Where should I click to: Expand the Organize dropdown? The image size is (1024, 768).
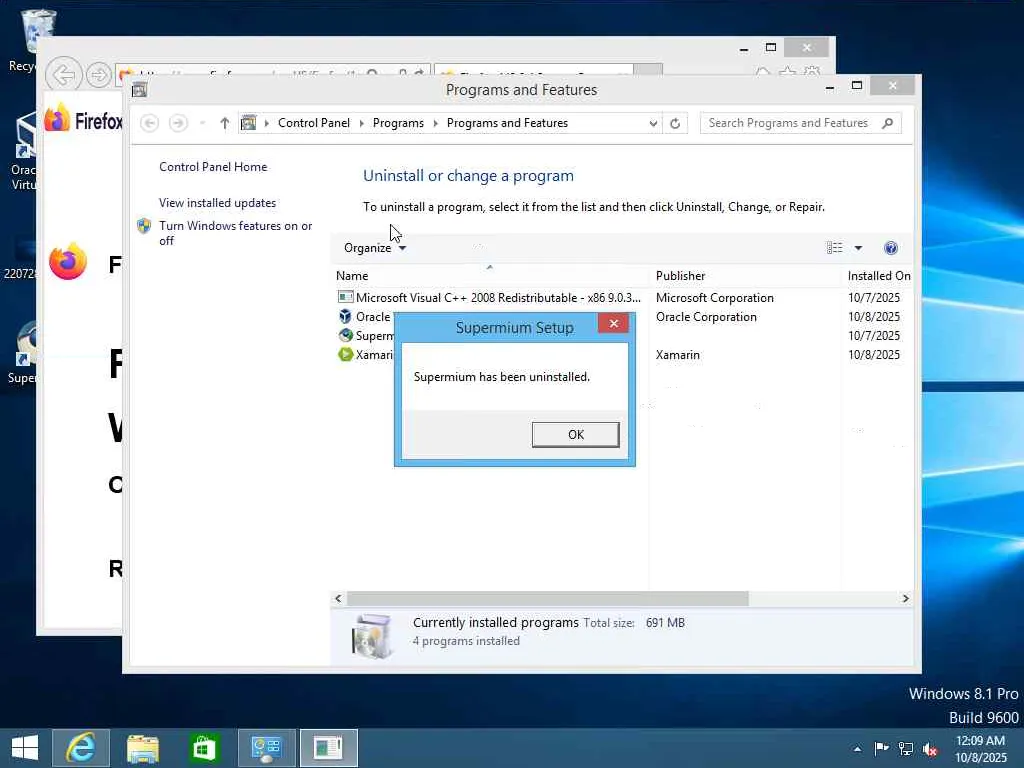(375, 248)
